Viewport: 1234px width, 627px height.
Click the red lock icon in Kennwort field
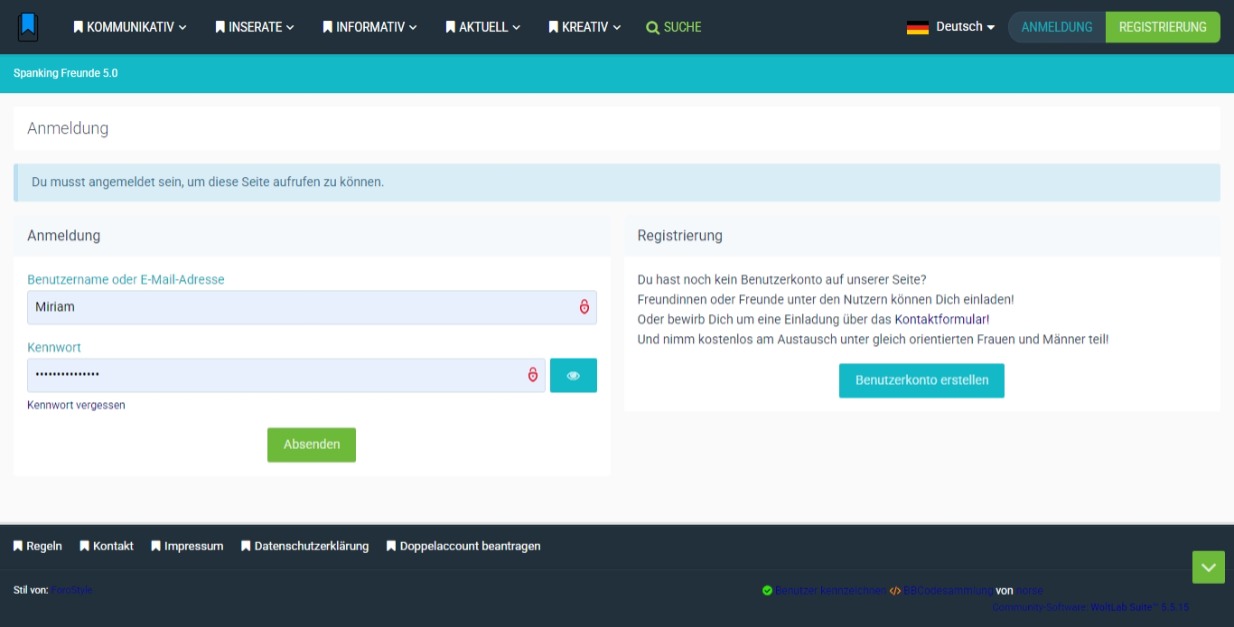tap(533, 375)
